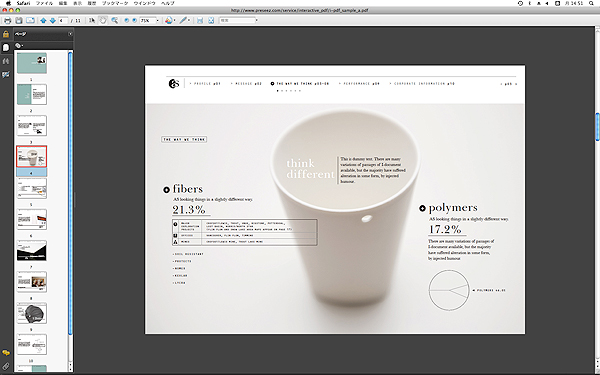Zoom out with the minus button
Screen dimensions: 600x375
(x=127, y=20)
